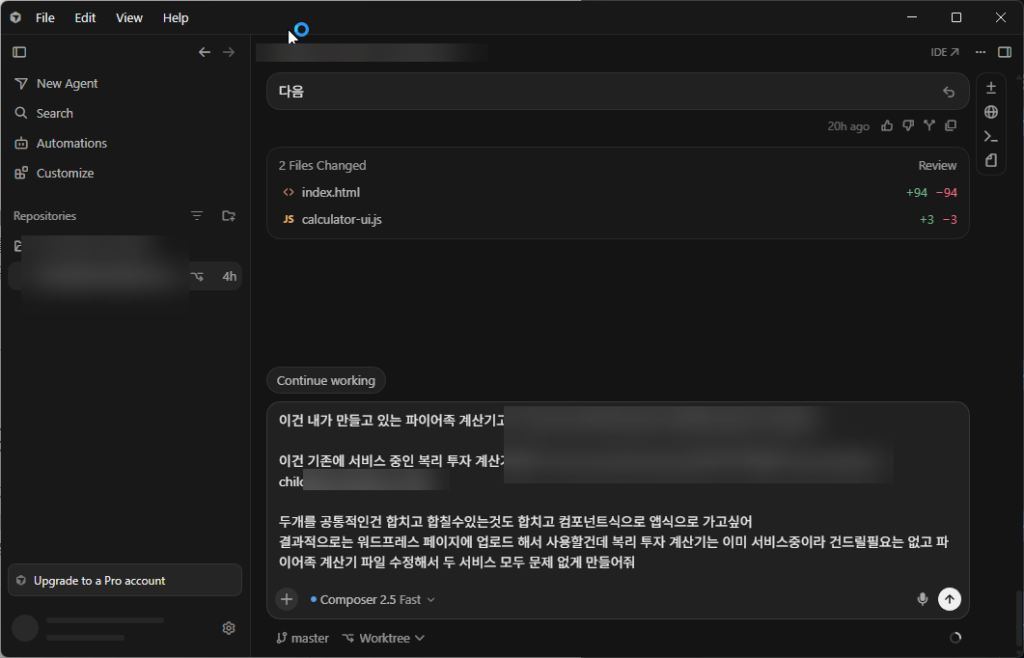1024x658 pixels.
Task: Go back with the left arrow
Action: 204,52
